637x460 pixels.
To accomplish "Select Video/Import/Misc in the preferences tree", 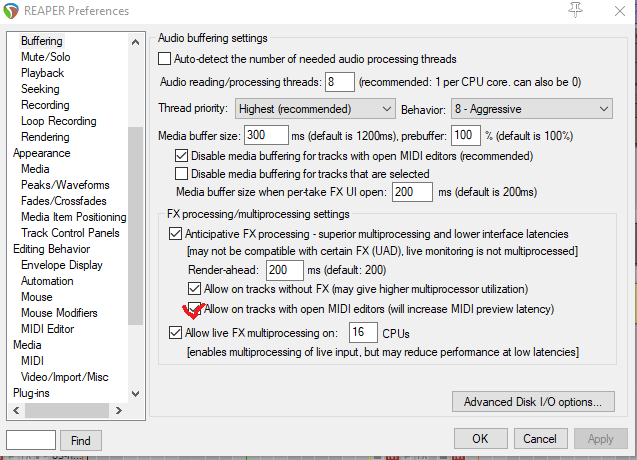I will click(65, 377).
